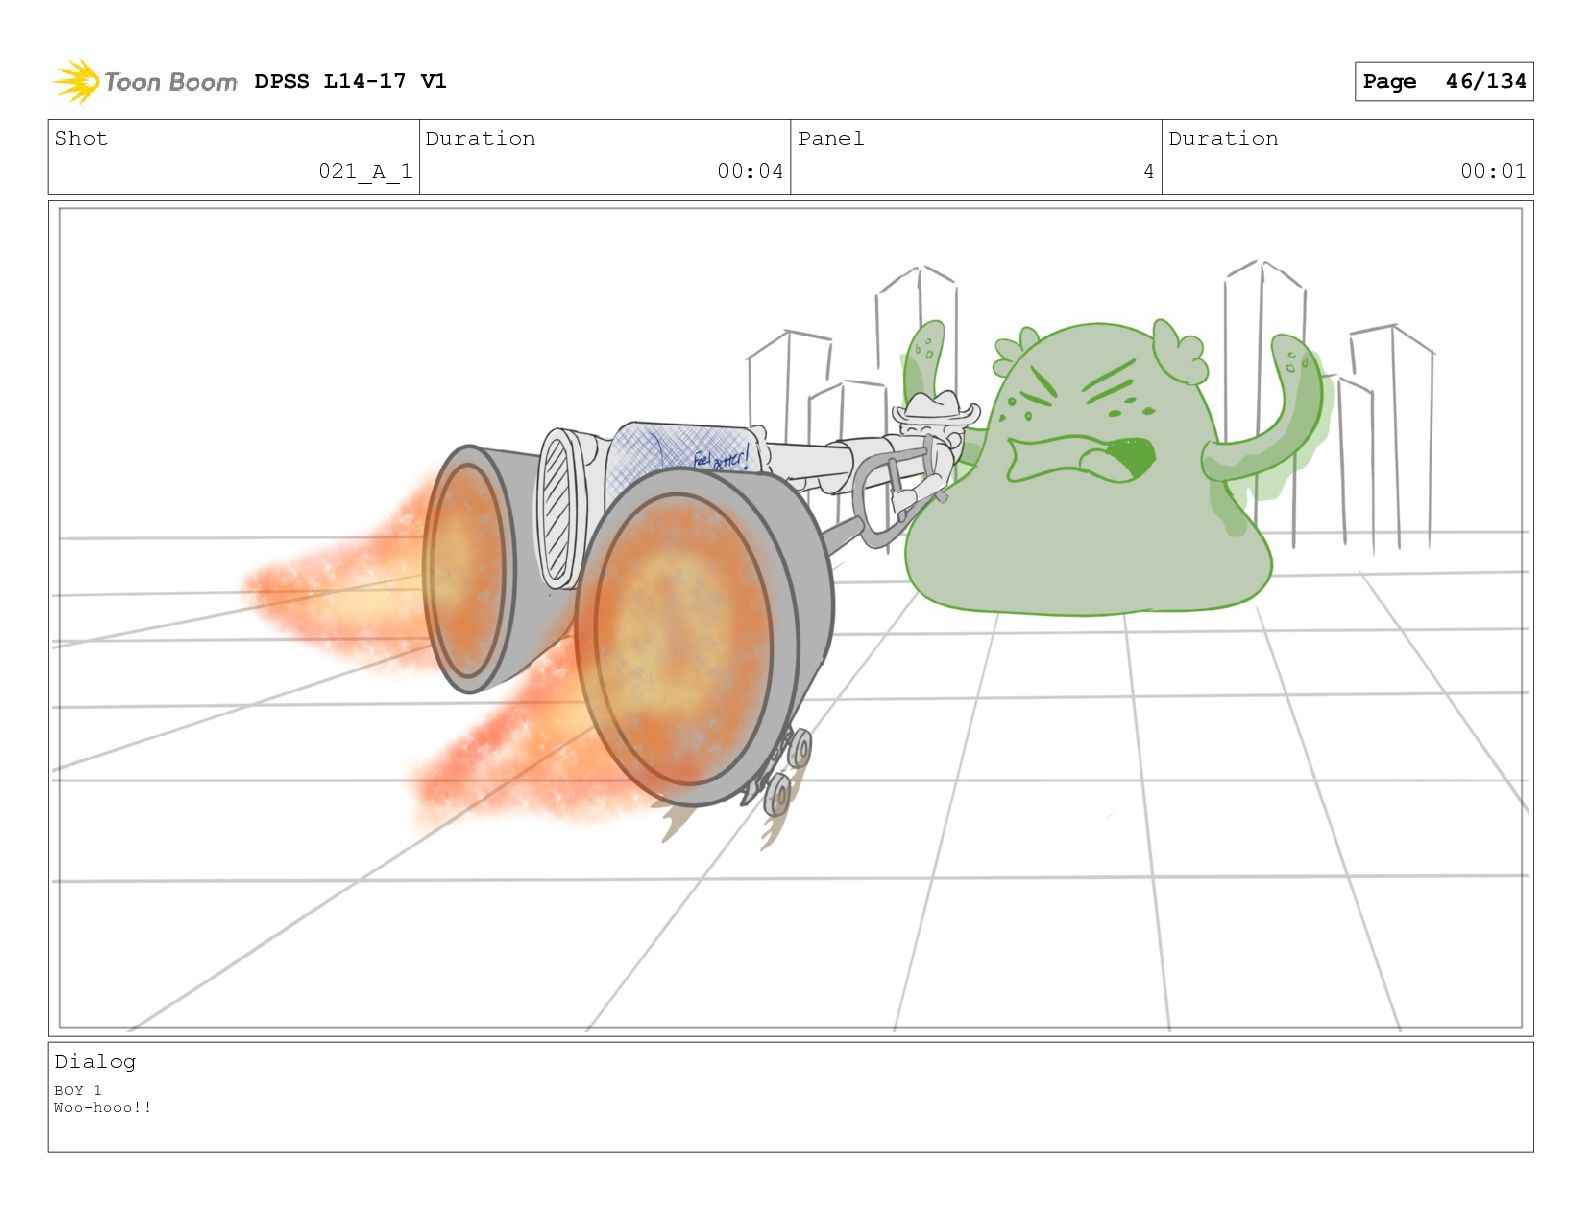Viewport: 1584px width, 1224px height.
Task: Click the shot duration value 00:04
Action: click(750, 171)
